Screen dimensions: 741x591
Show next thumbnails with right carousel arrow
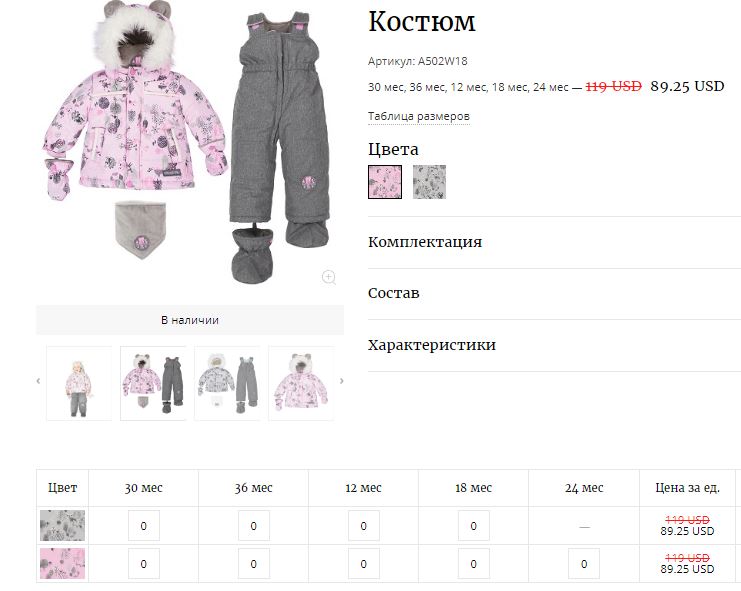tap(342, 381)
